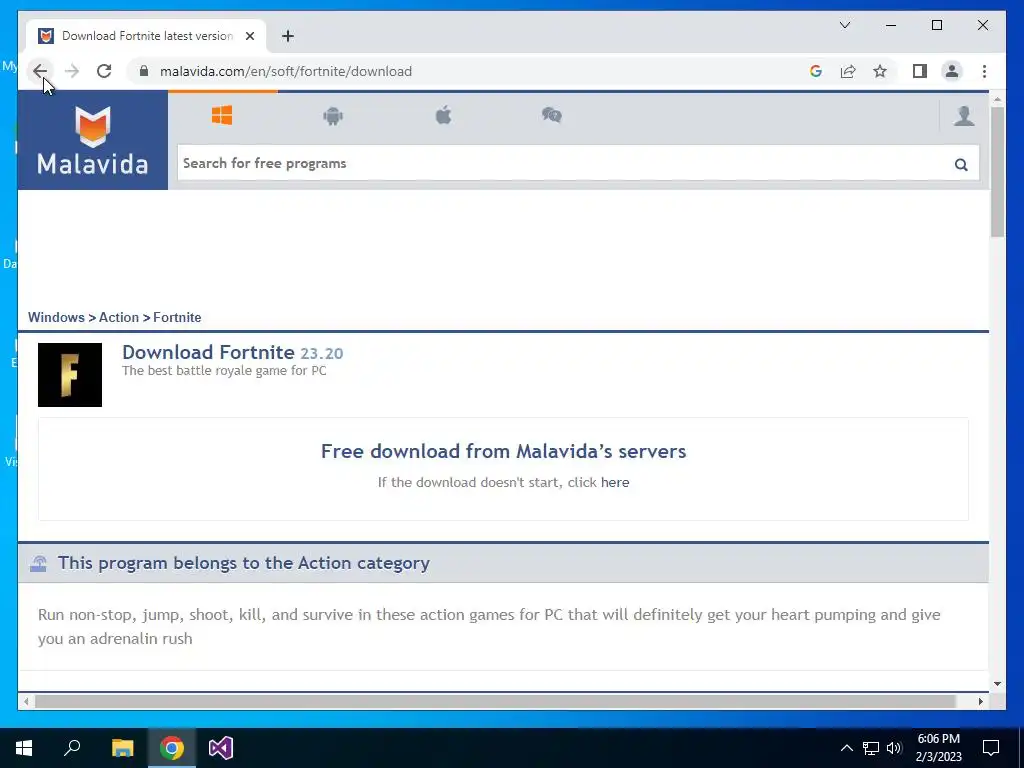Open taskbar search magnifier
1024x768 pixels.
[72, 748]
